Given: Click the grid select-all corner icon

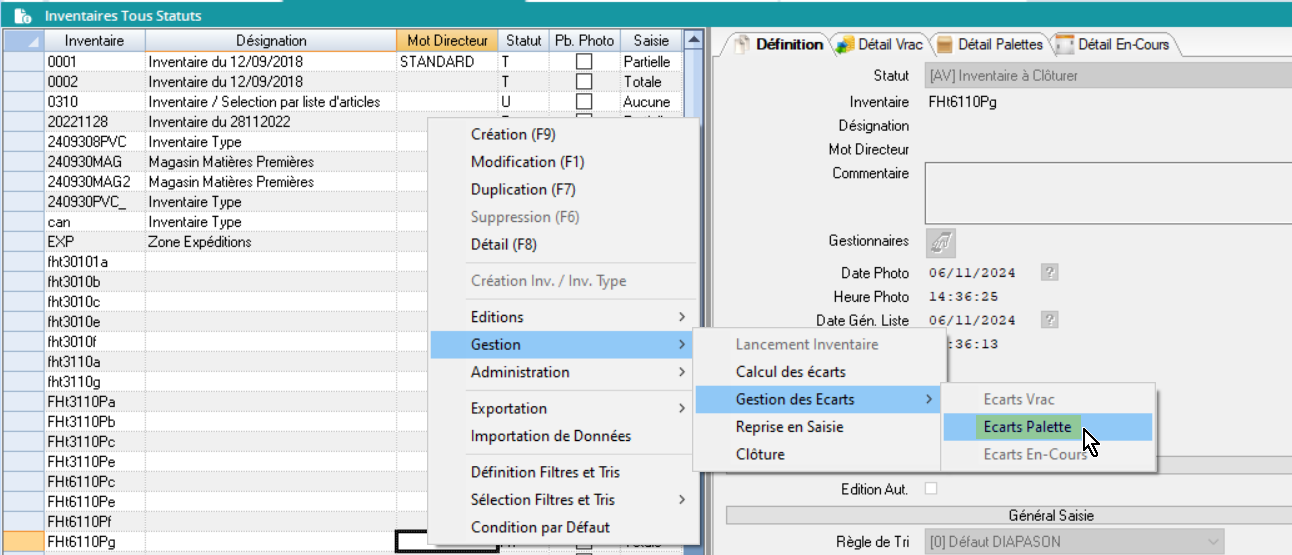Looking at the screenshot, I should tap(23, 41).
